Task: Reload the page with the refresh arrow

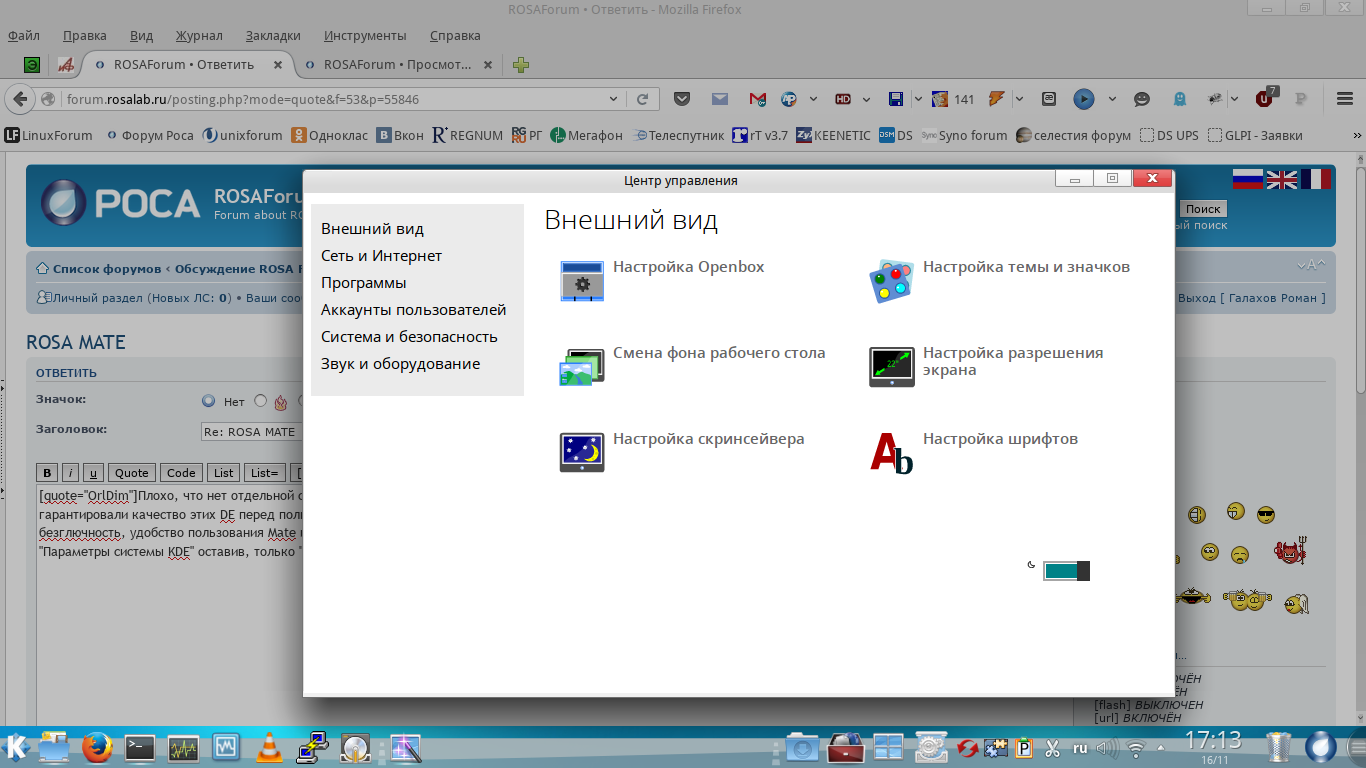Action: [x=642, y=99]
